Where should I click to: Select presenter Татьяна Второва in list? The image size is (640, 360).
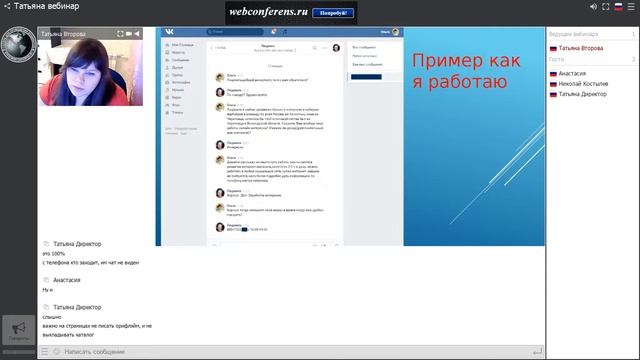coord(580,48)
